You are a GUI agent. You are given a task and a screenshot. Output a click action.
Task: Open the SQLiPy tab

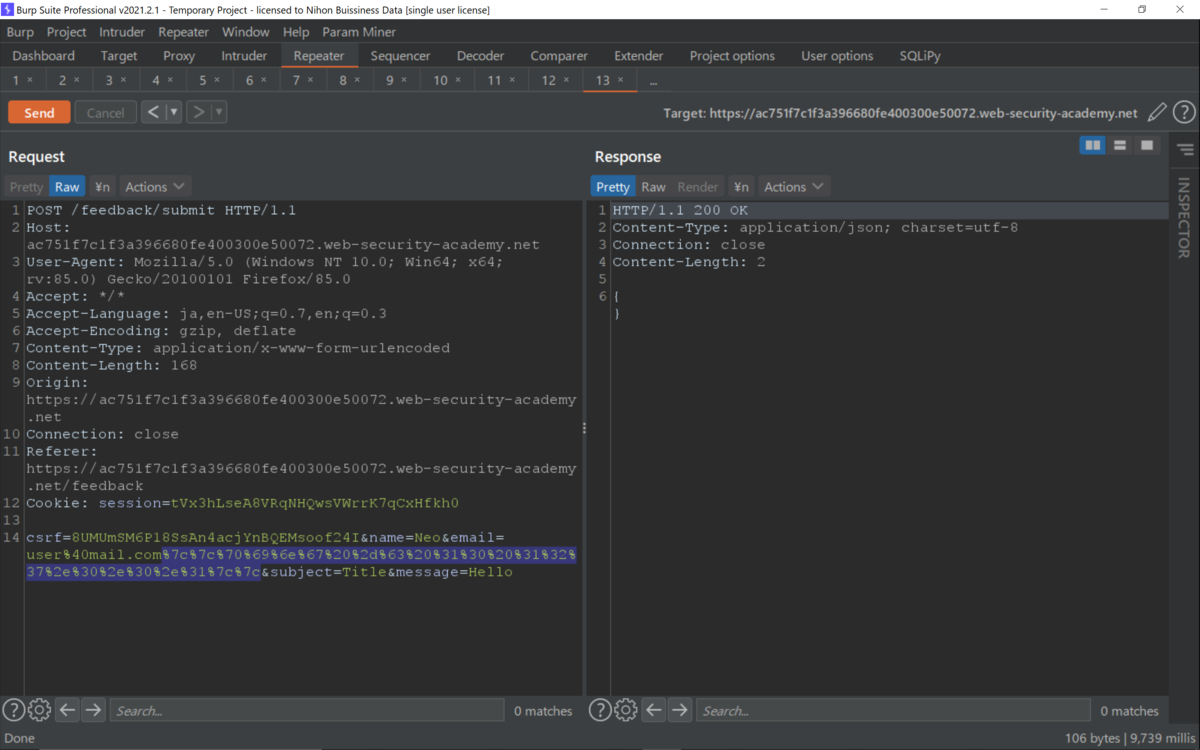point(920,56)
